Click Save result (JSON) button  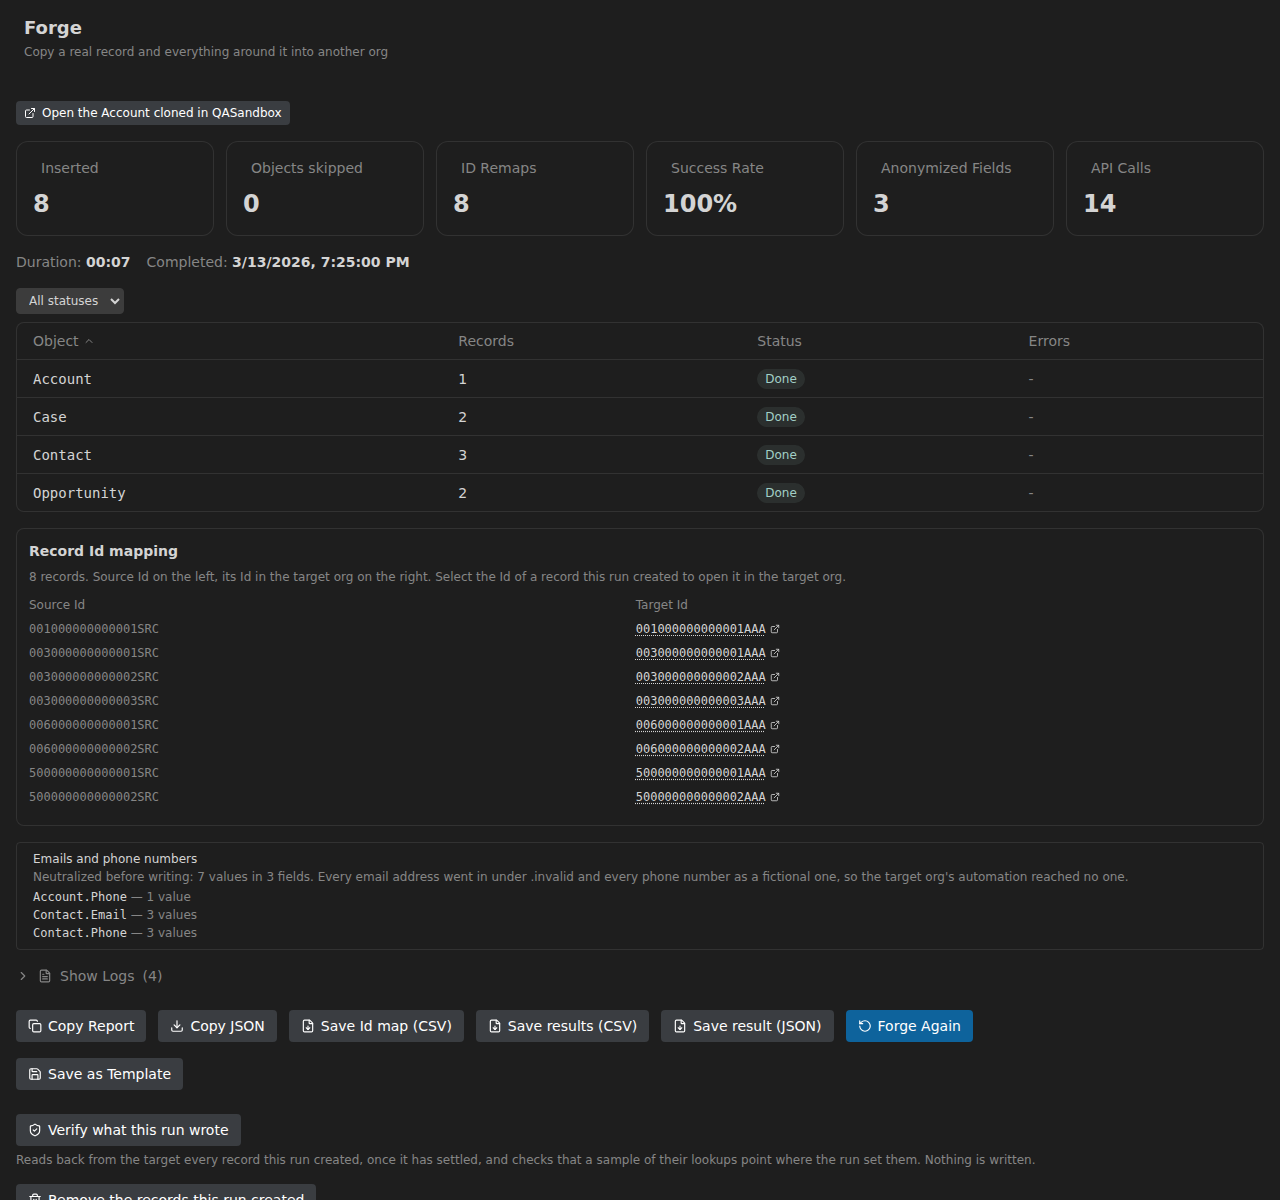click(747, 1026)
